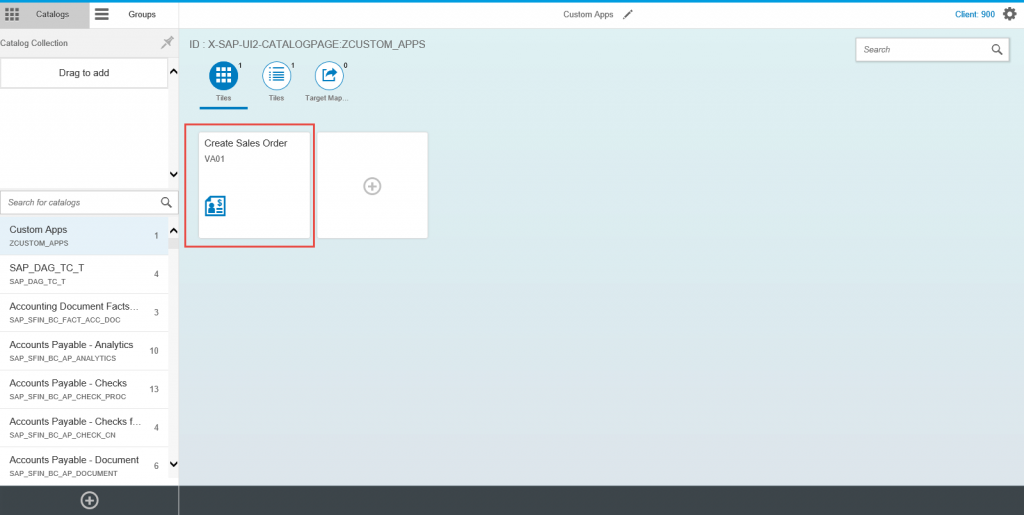Select Accounts Payable - Analytics catalog
This screenshot has width=1024, height=515.
click(84, 351)
